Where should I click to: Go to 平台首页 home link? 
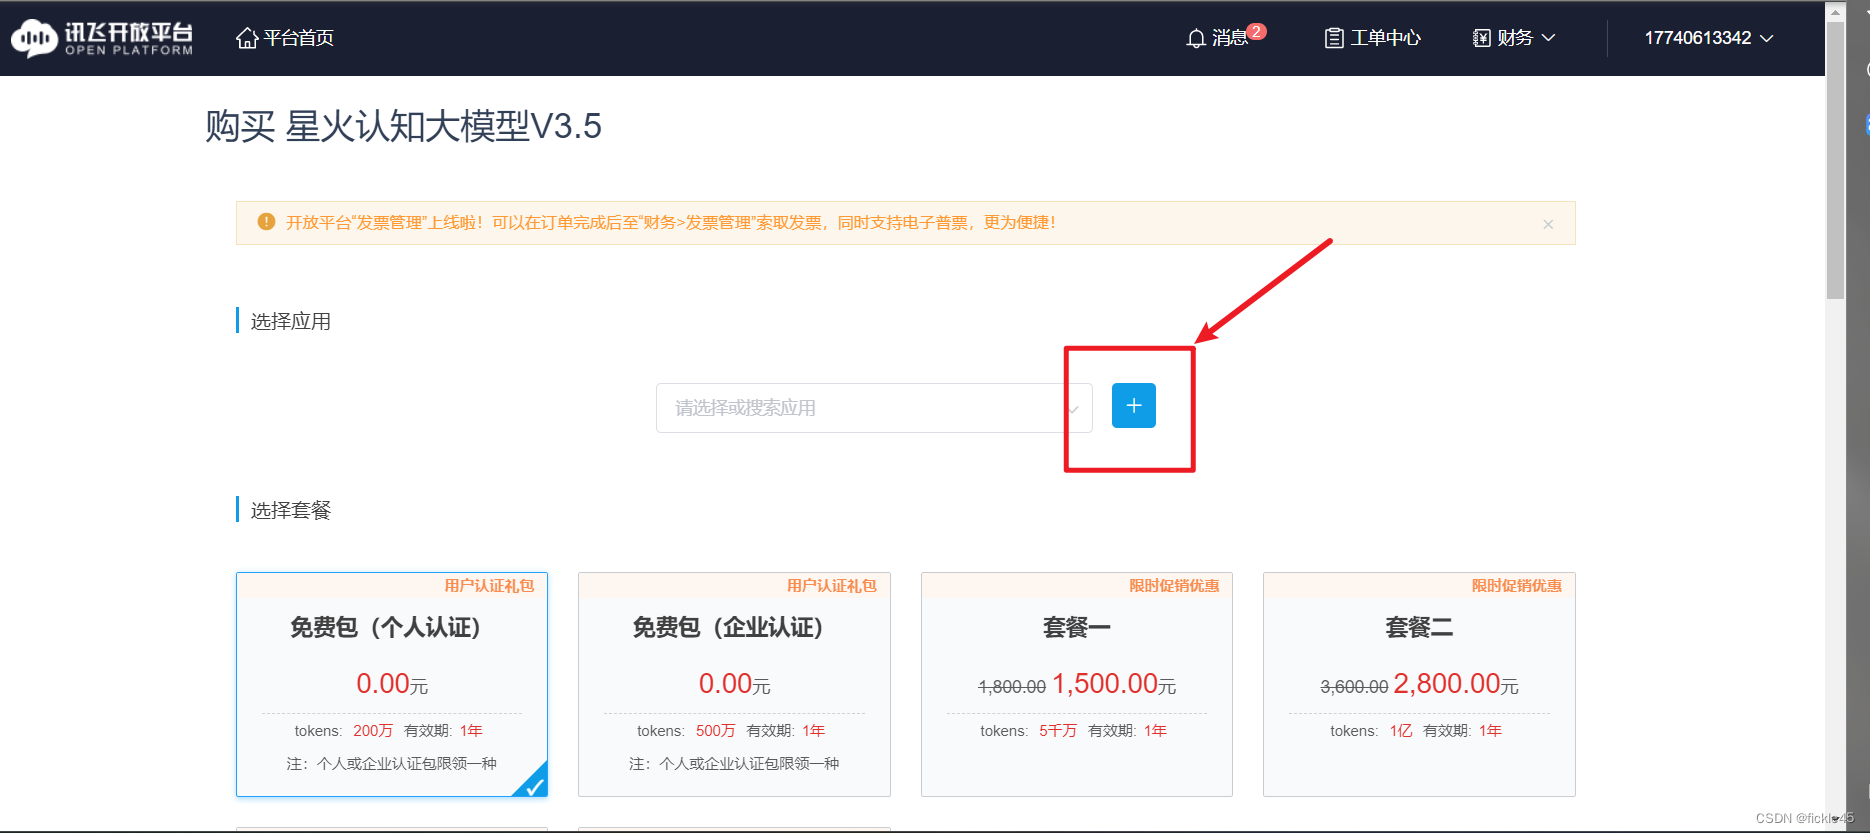point(285,38)
